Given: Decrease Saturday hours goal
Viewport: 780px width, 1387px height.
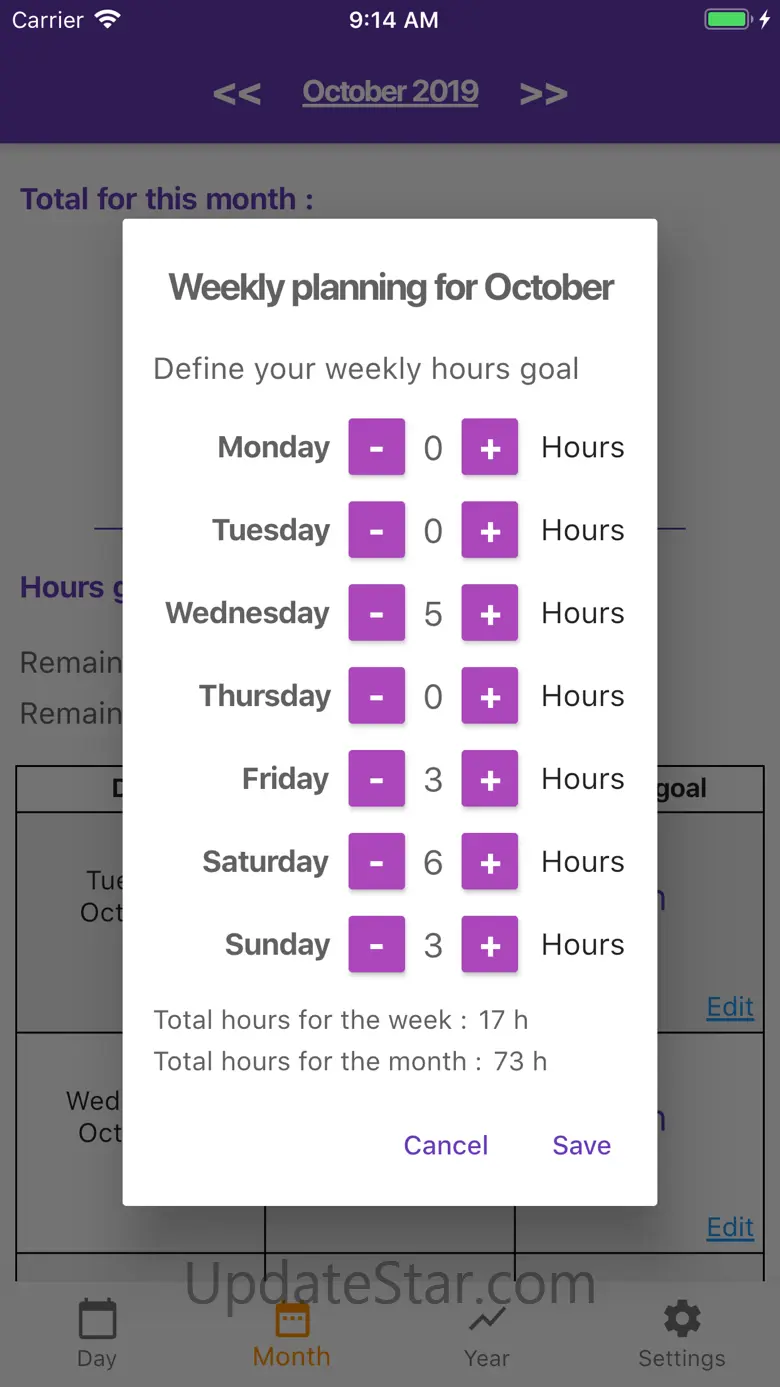Looking at the screenshot, I should click(376, 862).
